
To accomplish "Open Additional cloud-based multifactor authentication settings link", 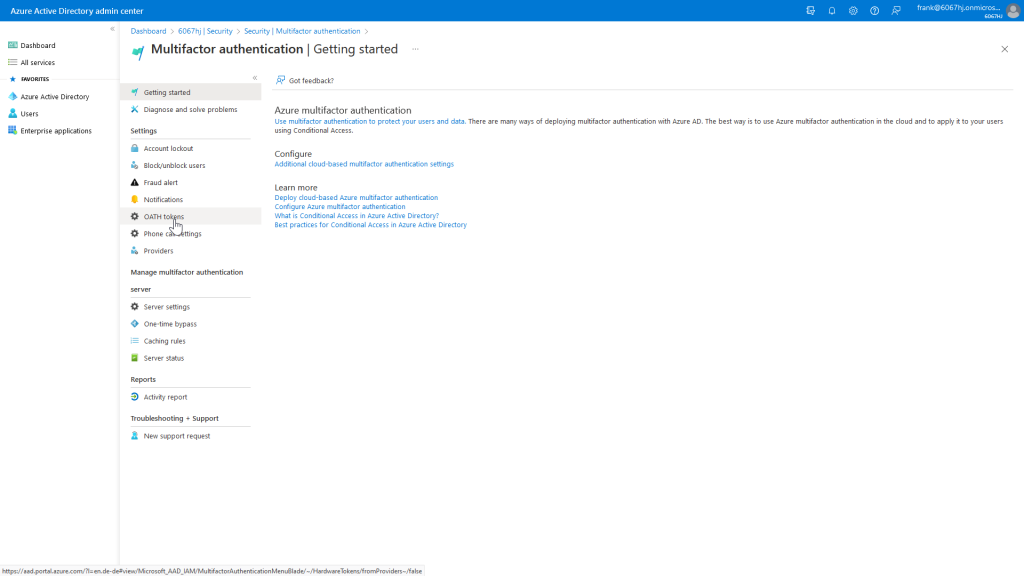I will click(364, 164).
